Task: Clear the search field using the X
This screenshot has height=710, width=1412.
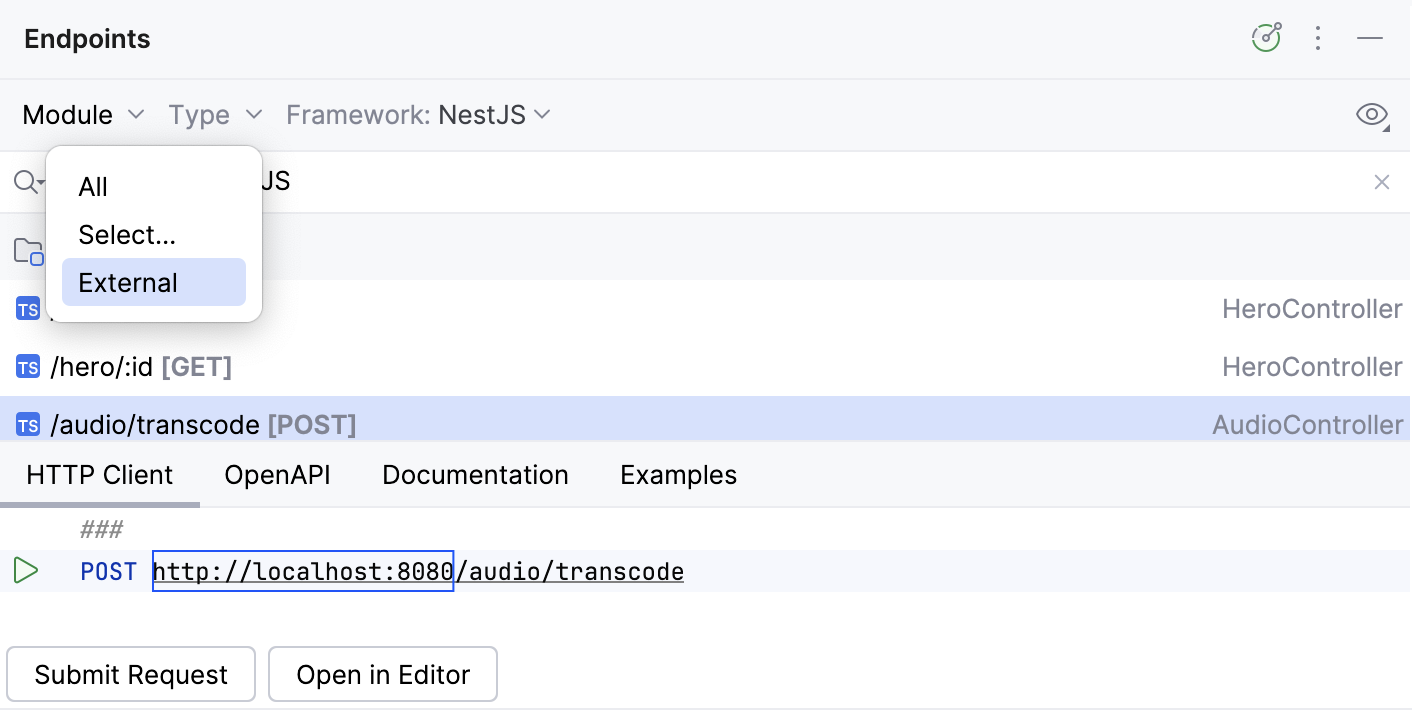Action: coord(1382,182)
